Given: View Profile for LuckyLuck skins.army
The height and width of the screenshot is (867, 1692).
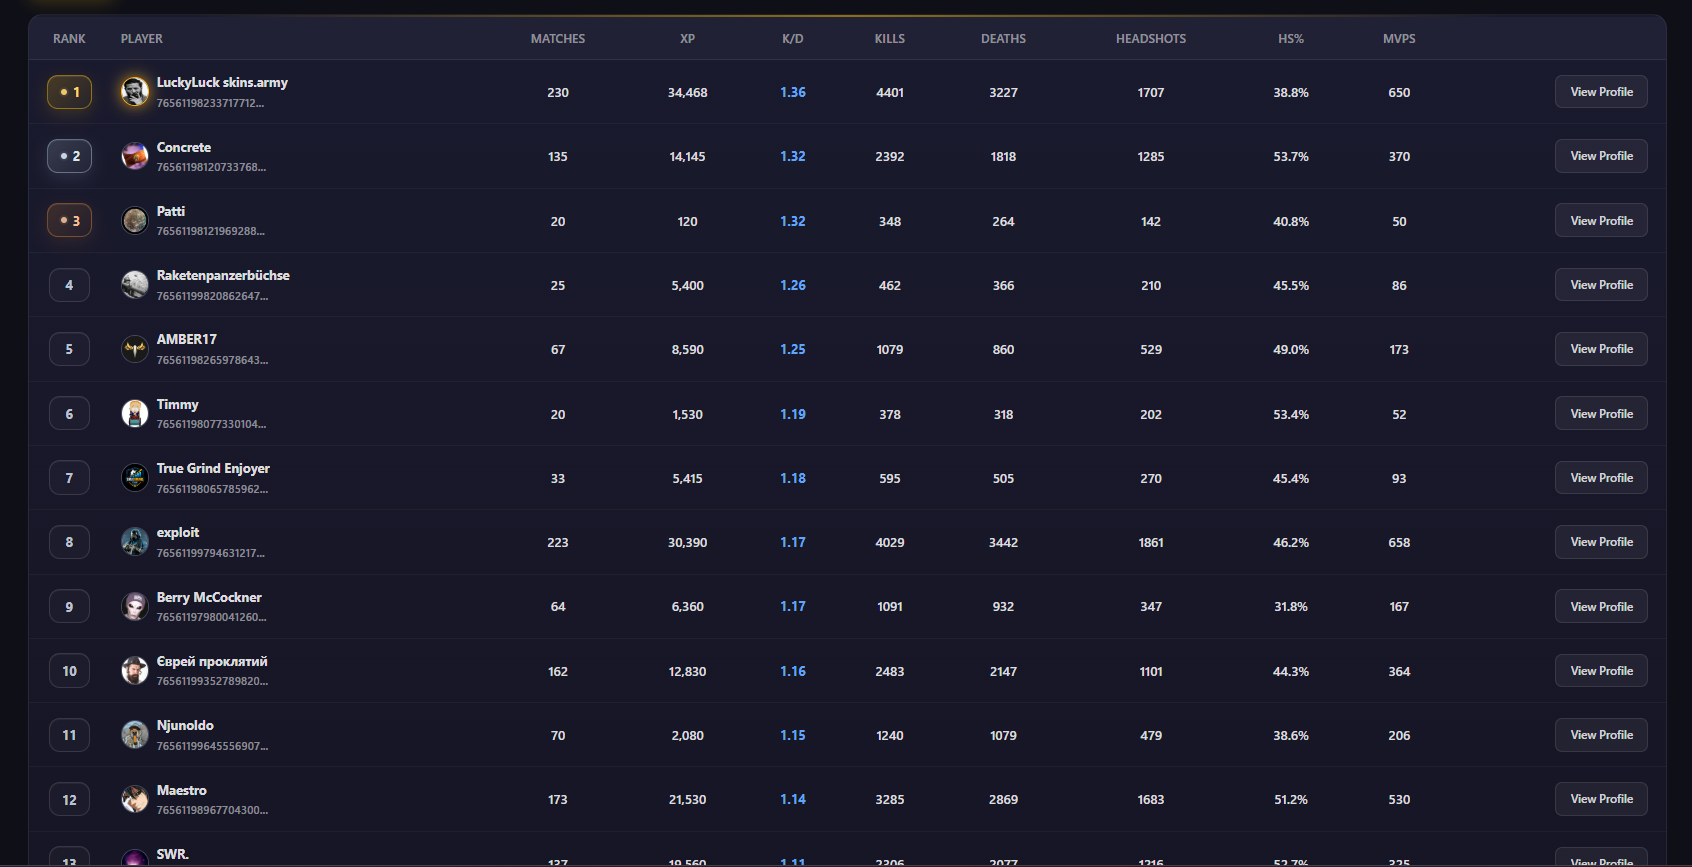Looking at the screenshot, I should 1601,92.
